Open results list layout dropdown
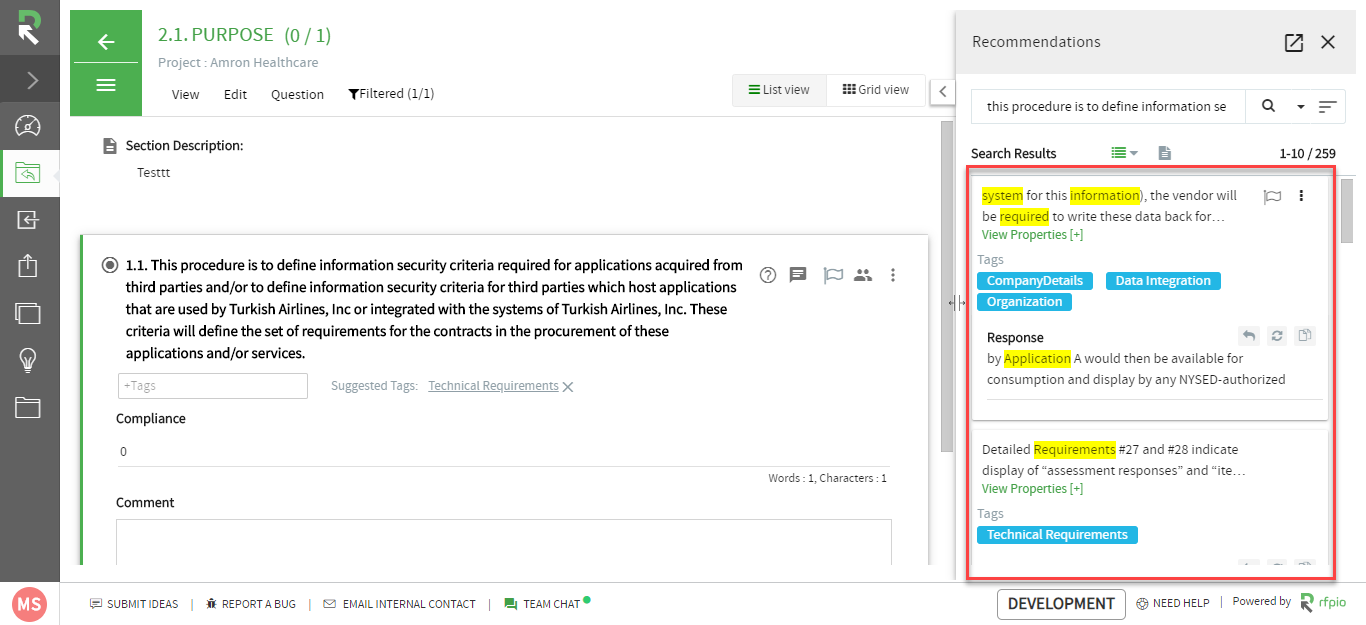 click(x=1125, y=153)
